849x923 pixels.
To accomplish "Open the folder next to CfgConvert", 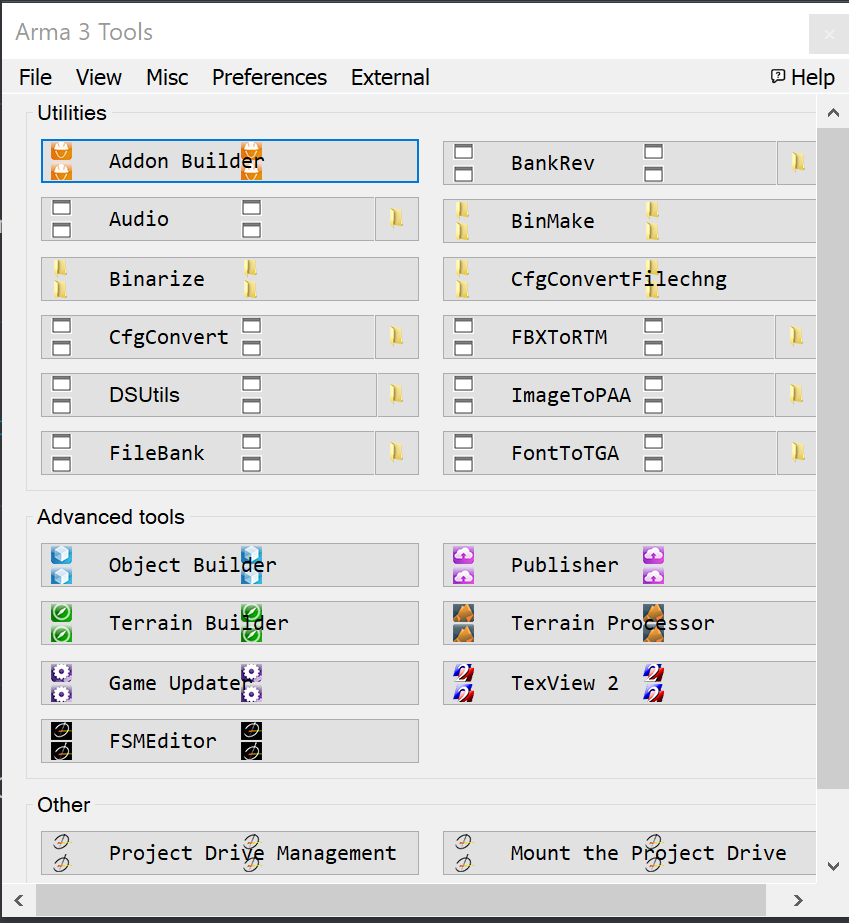I will pos(397,337).
